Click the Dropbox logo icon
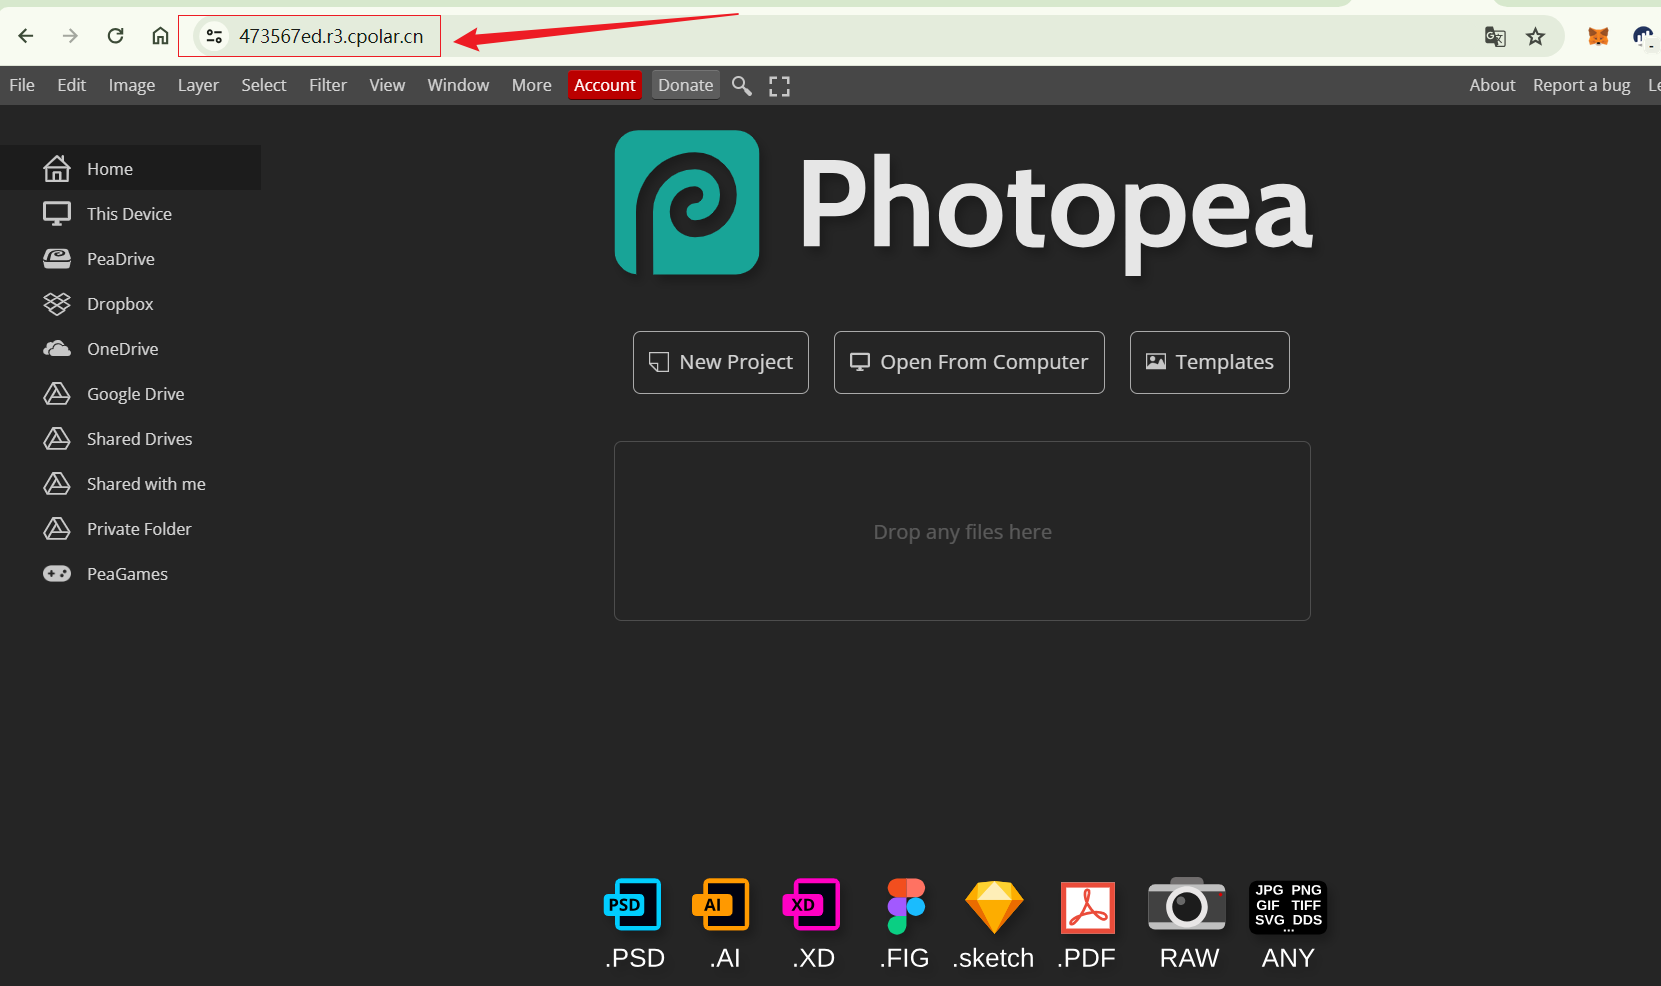 pos(57,304)
